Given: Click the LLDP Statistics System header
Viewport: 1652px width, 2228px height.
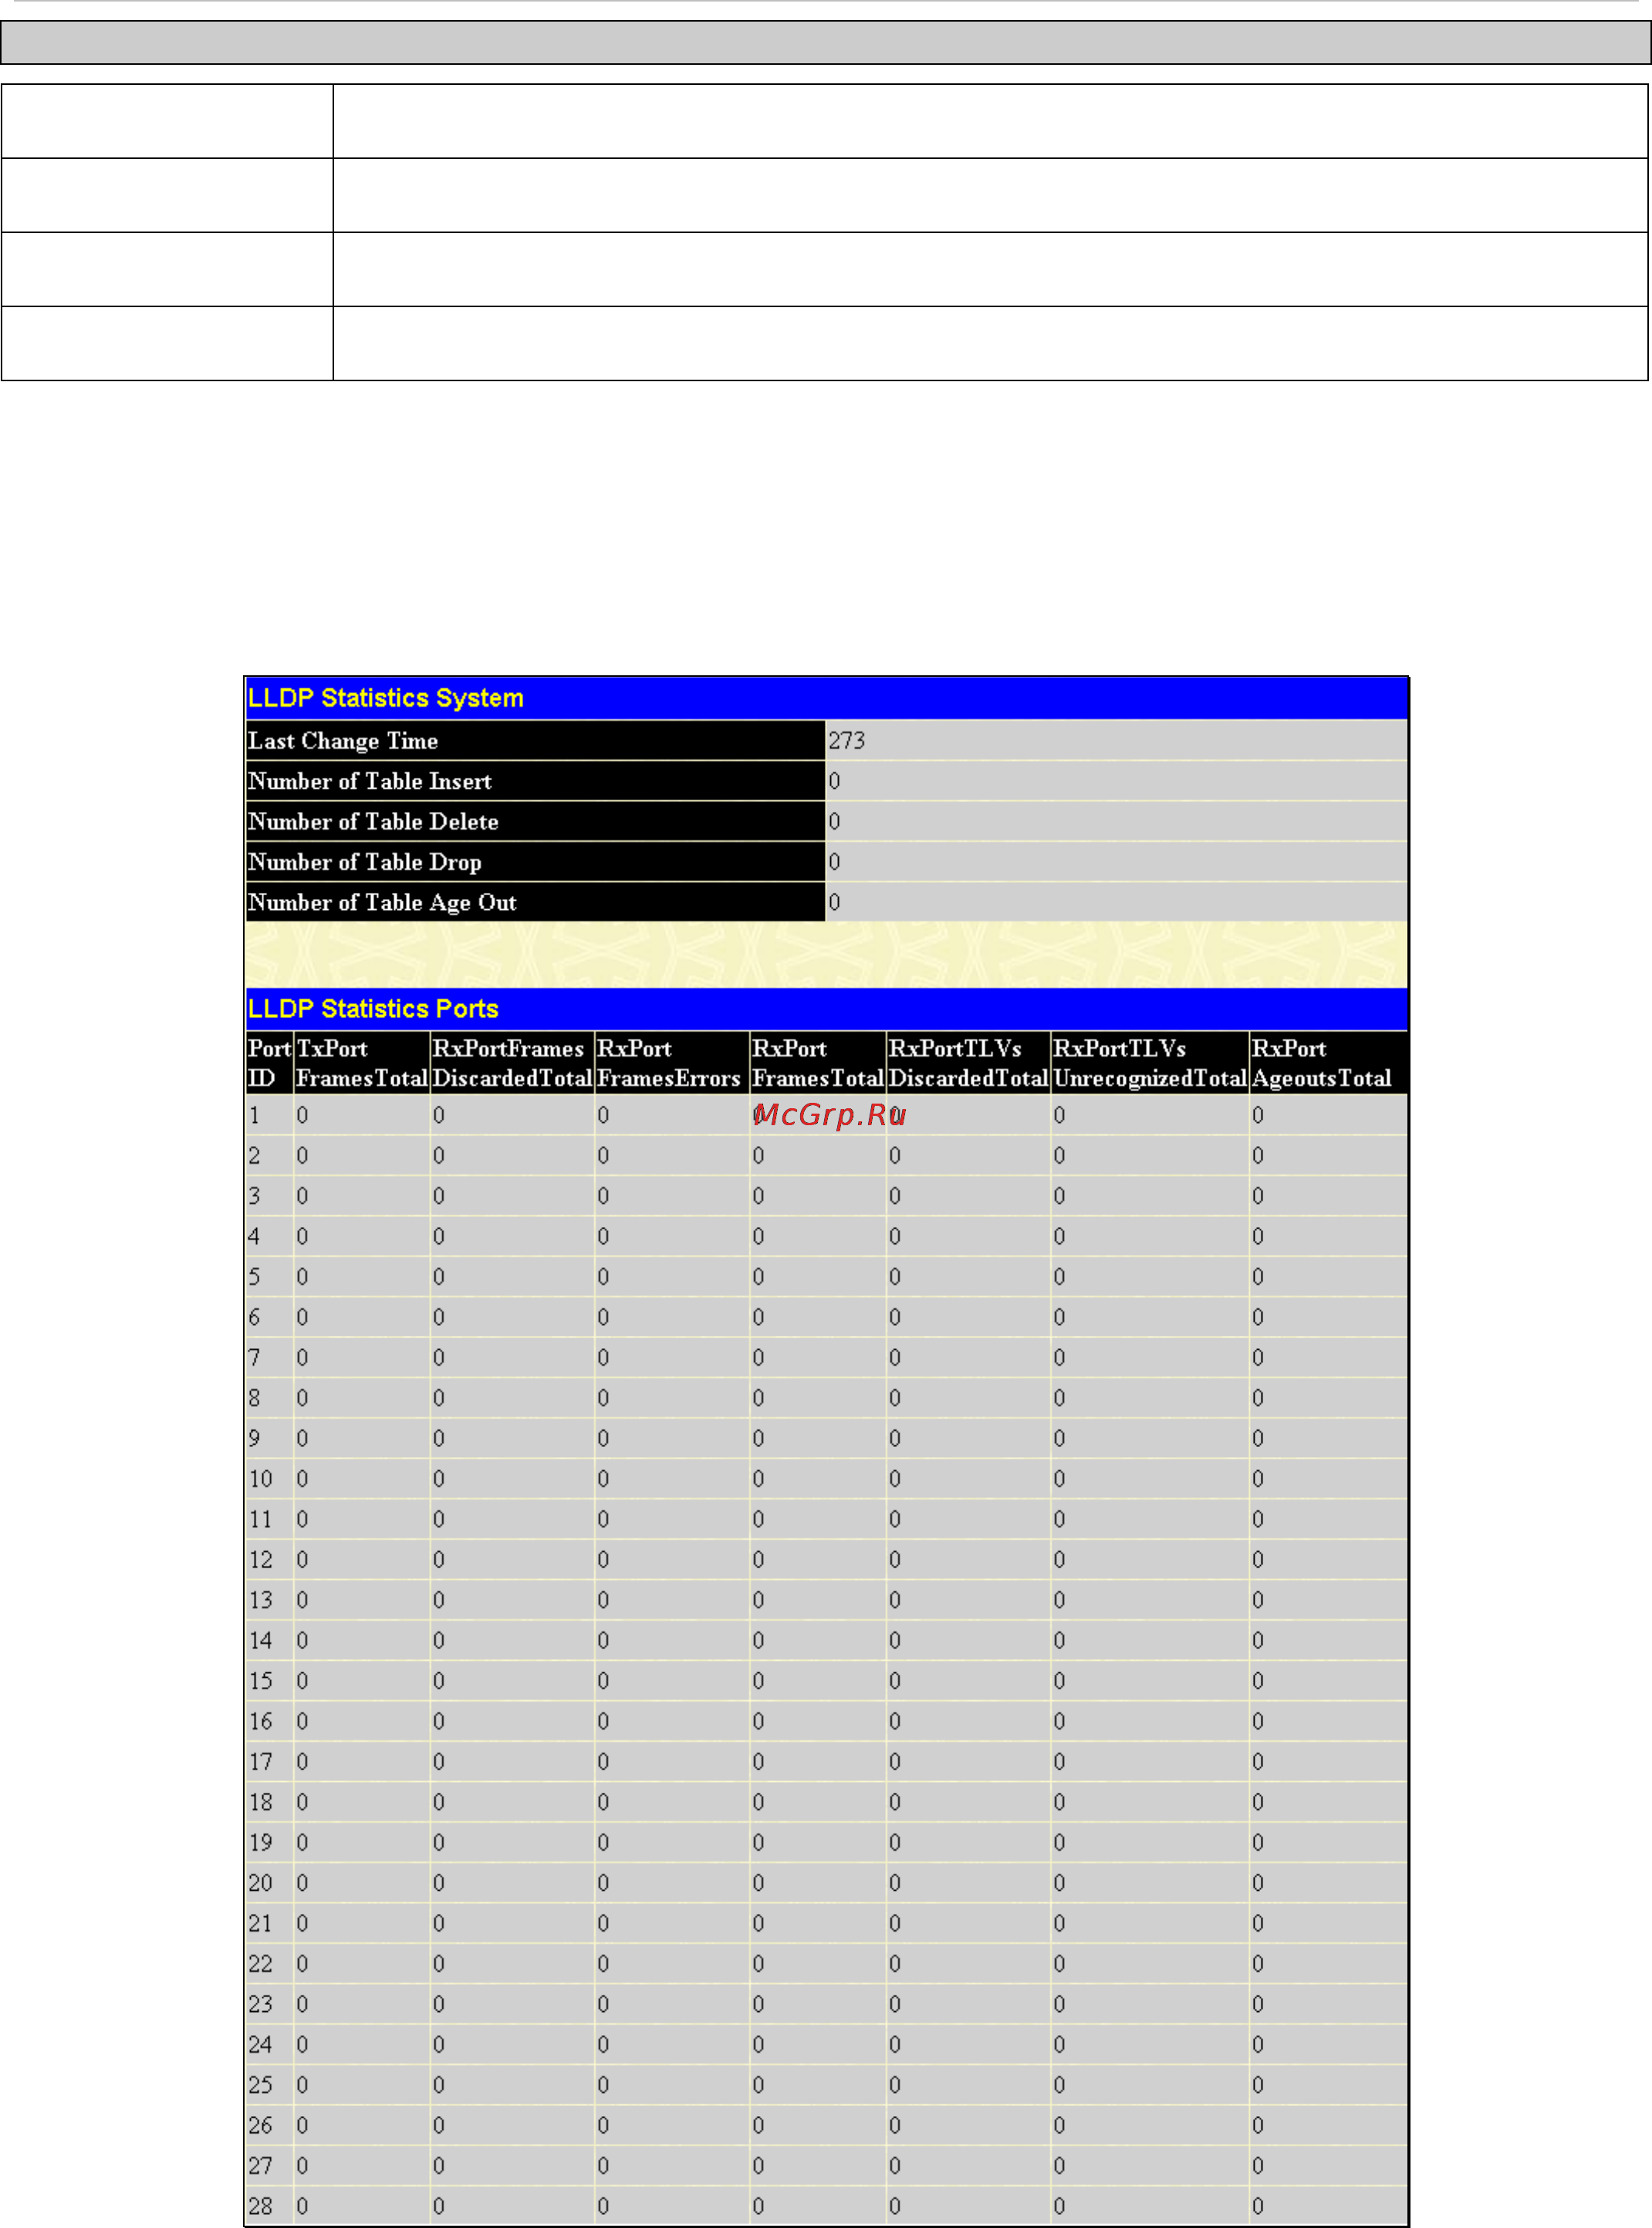Looking at the screenshot, I should point(826,698).
